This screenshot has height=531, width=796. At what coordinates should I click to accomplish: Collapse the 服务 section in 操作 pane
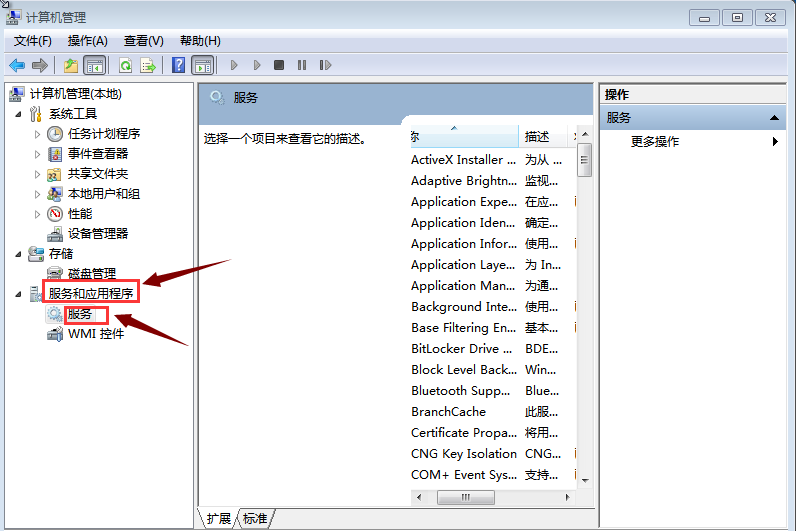click(775, 118)
